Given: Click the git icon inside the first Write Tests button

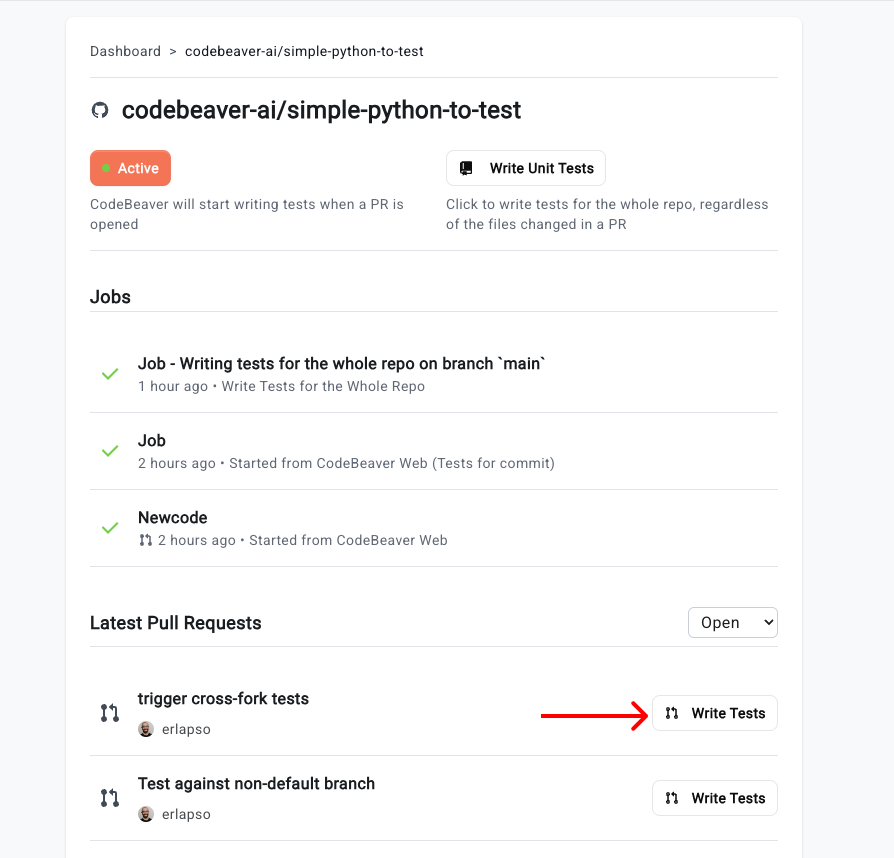Looking at the screenshot, I should (x=670, y=713).
